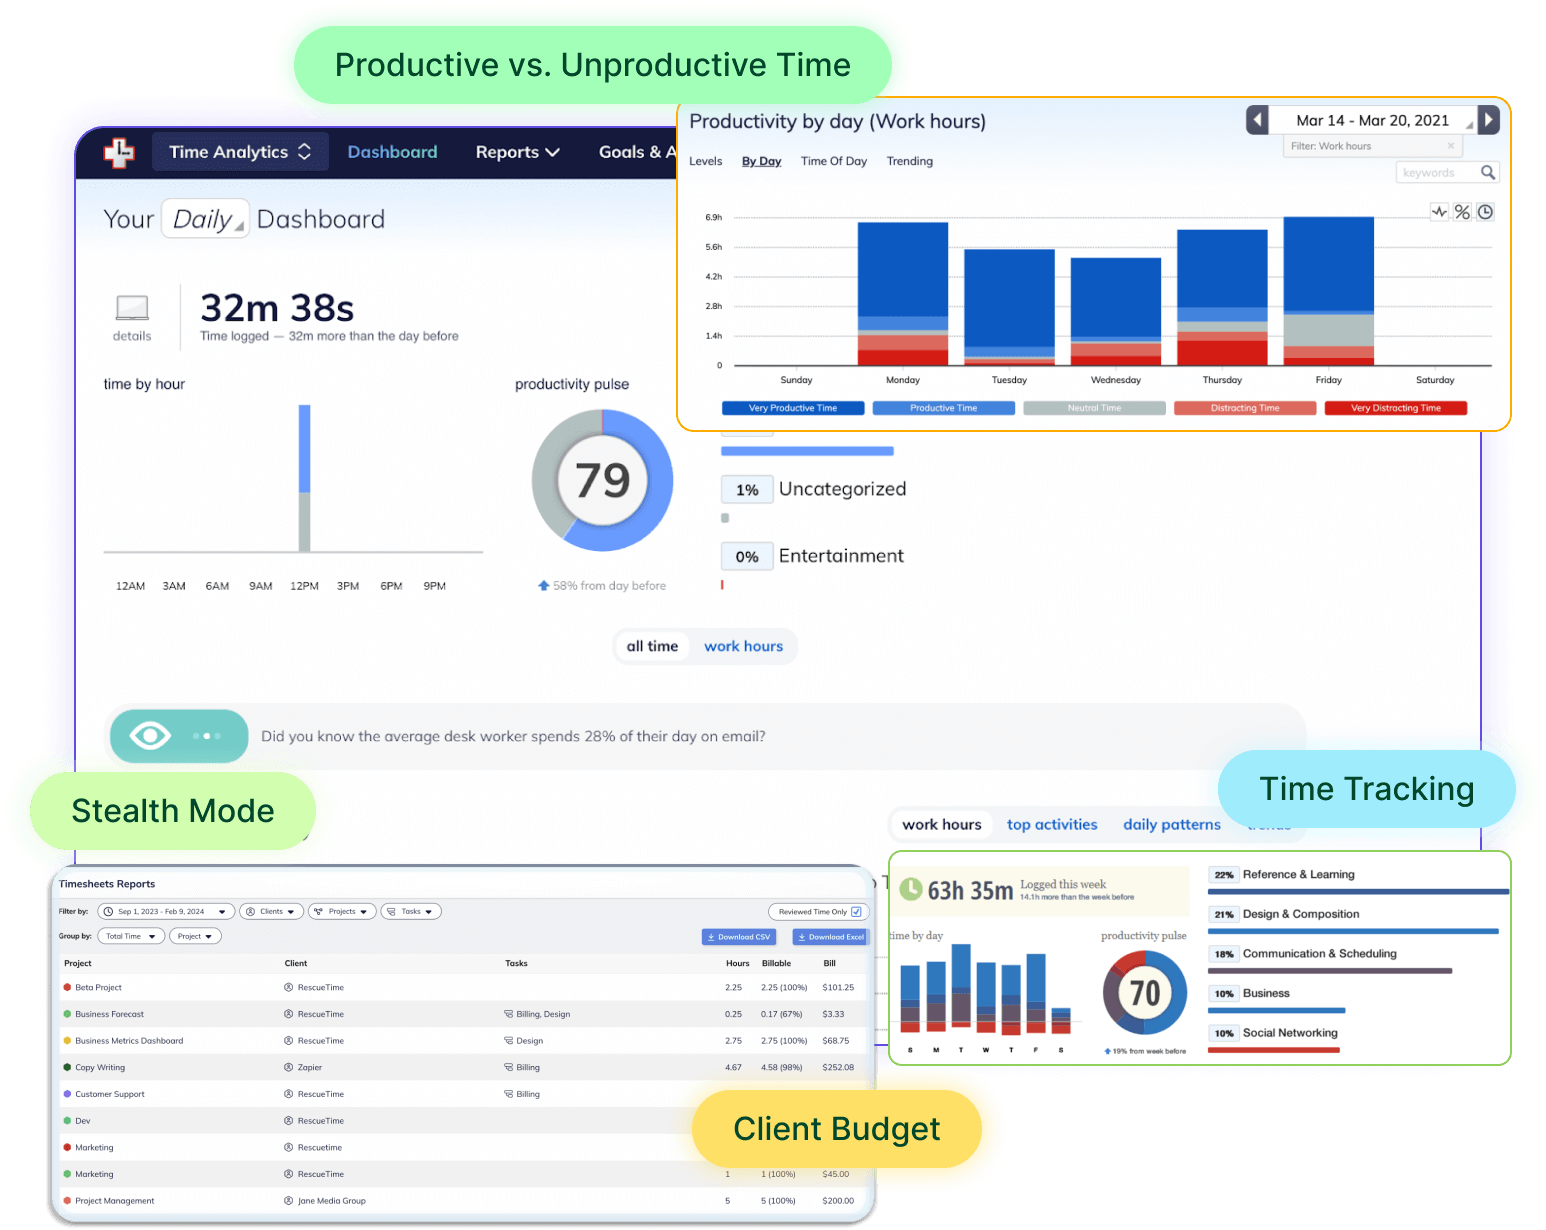
Task: Expand the Clients filter dropdown
Action: [271, 911]
